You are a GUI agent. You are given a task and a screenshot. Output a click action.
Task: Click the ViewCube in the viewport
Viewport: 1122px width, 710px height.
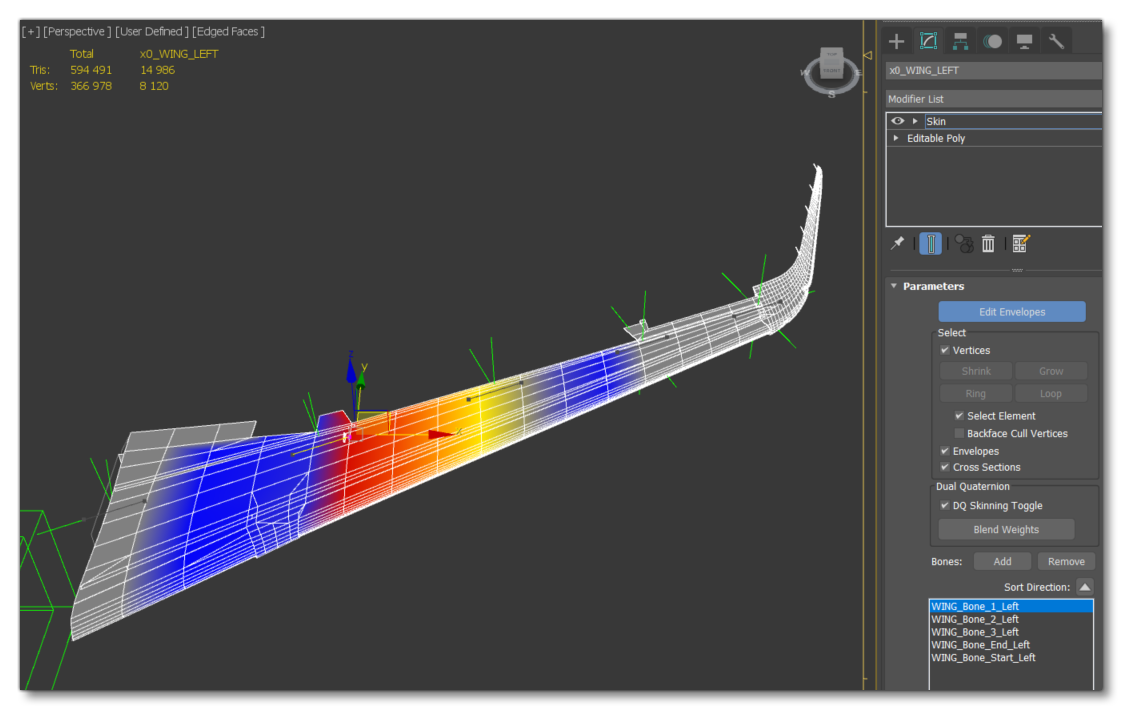(831, 67)
